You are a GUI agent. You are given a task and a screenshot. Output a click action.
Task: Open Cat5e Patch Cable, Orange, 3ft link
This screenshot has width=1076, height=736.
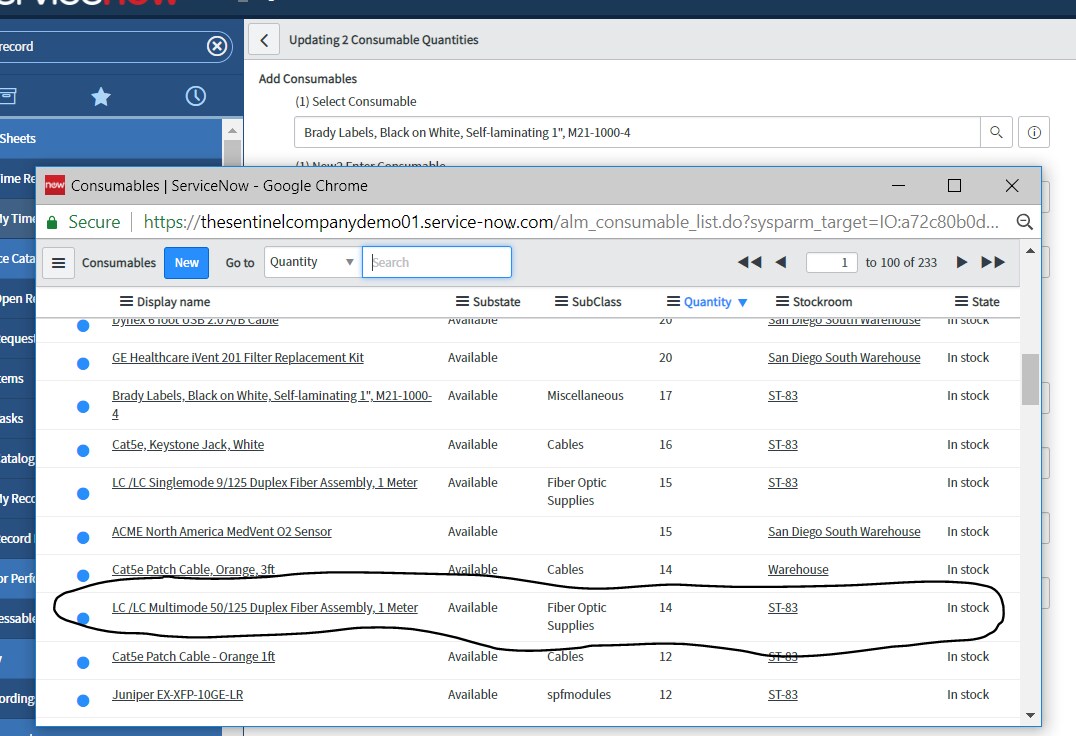[x=194, y=569]
